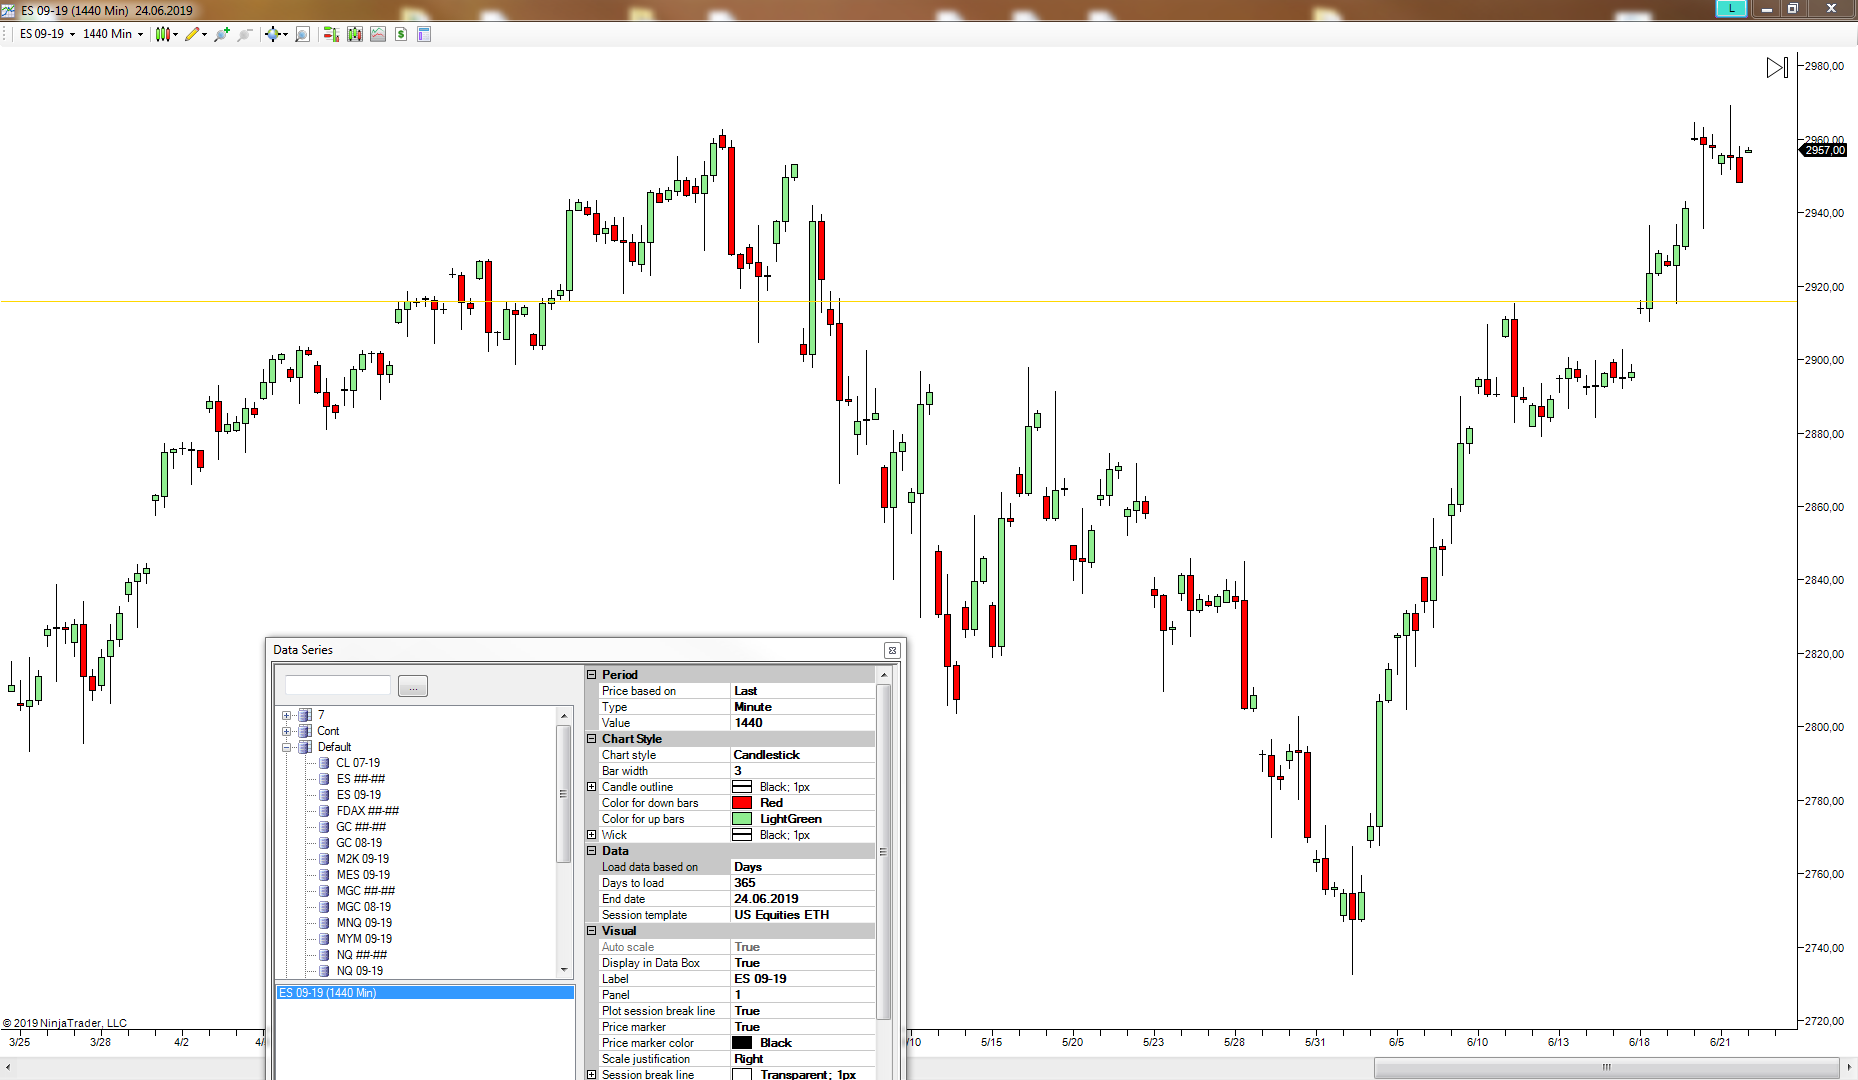Select the applied series ES 09-19 (1440 Min)

pos(425,993)
